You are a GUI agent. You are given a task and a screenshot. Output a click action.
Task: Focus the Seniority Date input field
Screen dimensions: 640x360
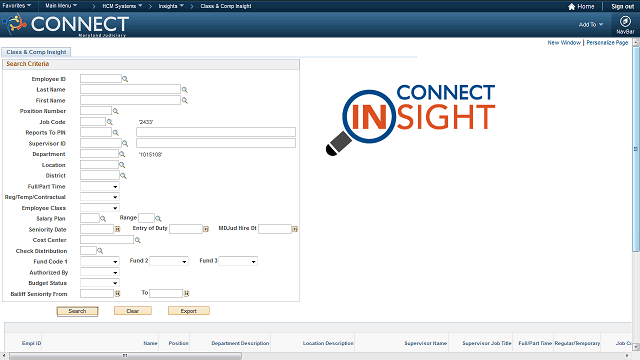pos(97,229)
